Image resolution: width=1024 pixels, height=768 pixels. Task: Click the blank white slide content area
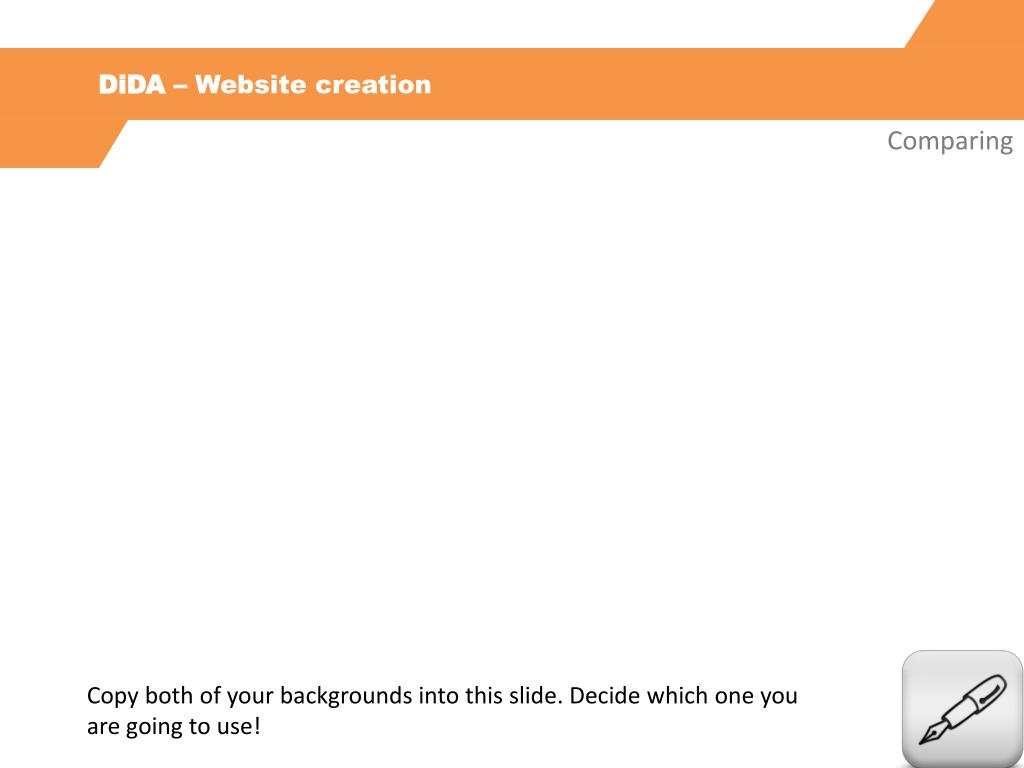tap(512, 405)
